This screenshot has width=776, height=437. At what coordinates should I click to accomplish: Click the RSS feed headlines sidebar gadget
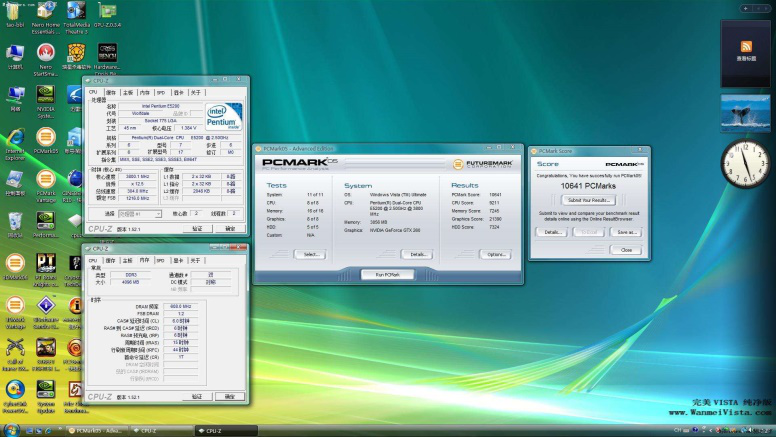pos(746,53)
